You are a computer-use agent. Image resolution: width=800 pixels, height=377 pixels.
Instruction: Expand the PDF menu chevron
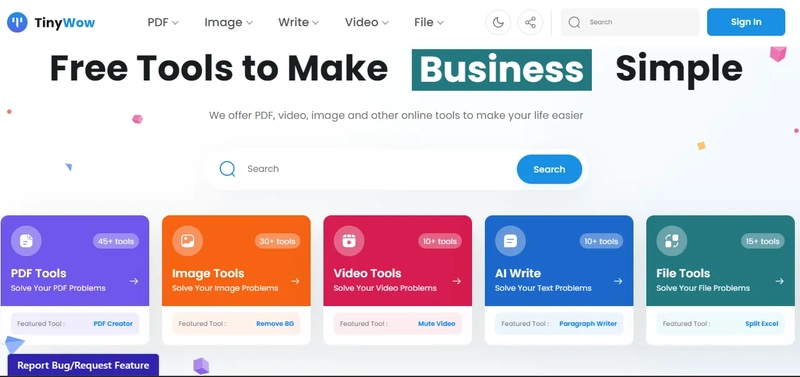[175, 23]
